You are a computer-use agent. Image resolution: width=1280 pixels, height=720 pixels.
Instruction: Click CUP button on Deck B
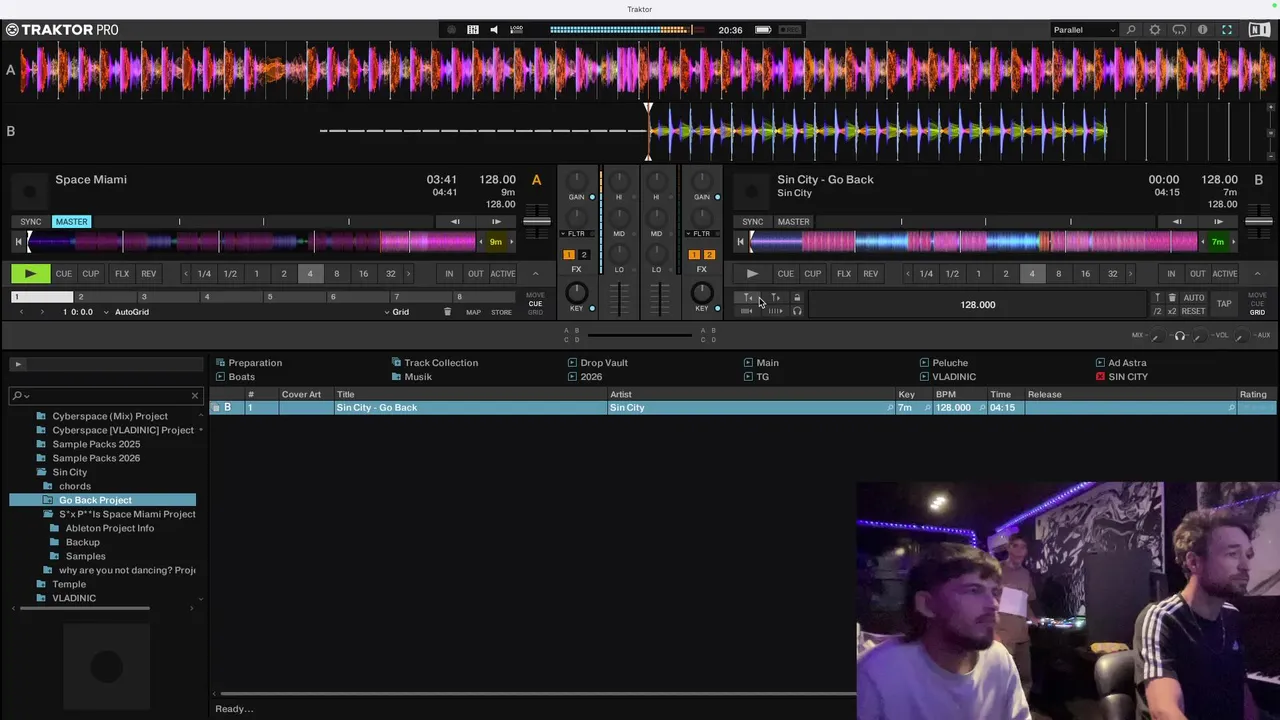[x=812, y=274]
